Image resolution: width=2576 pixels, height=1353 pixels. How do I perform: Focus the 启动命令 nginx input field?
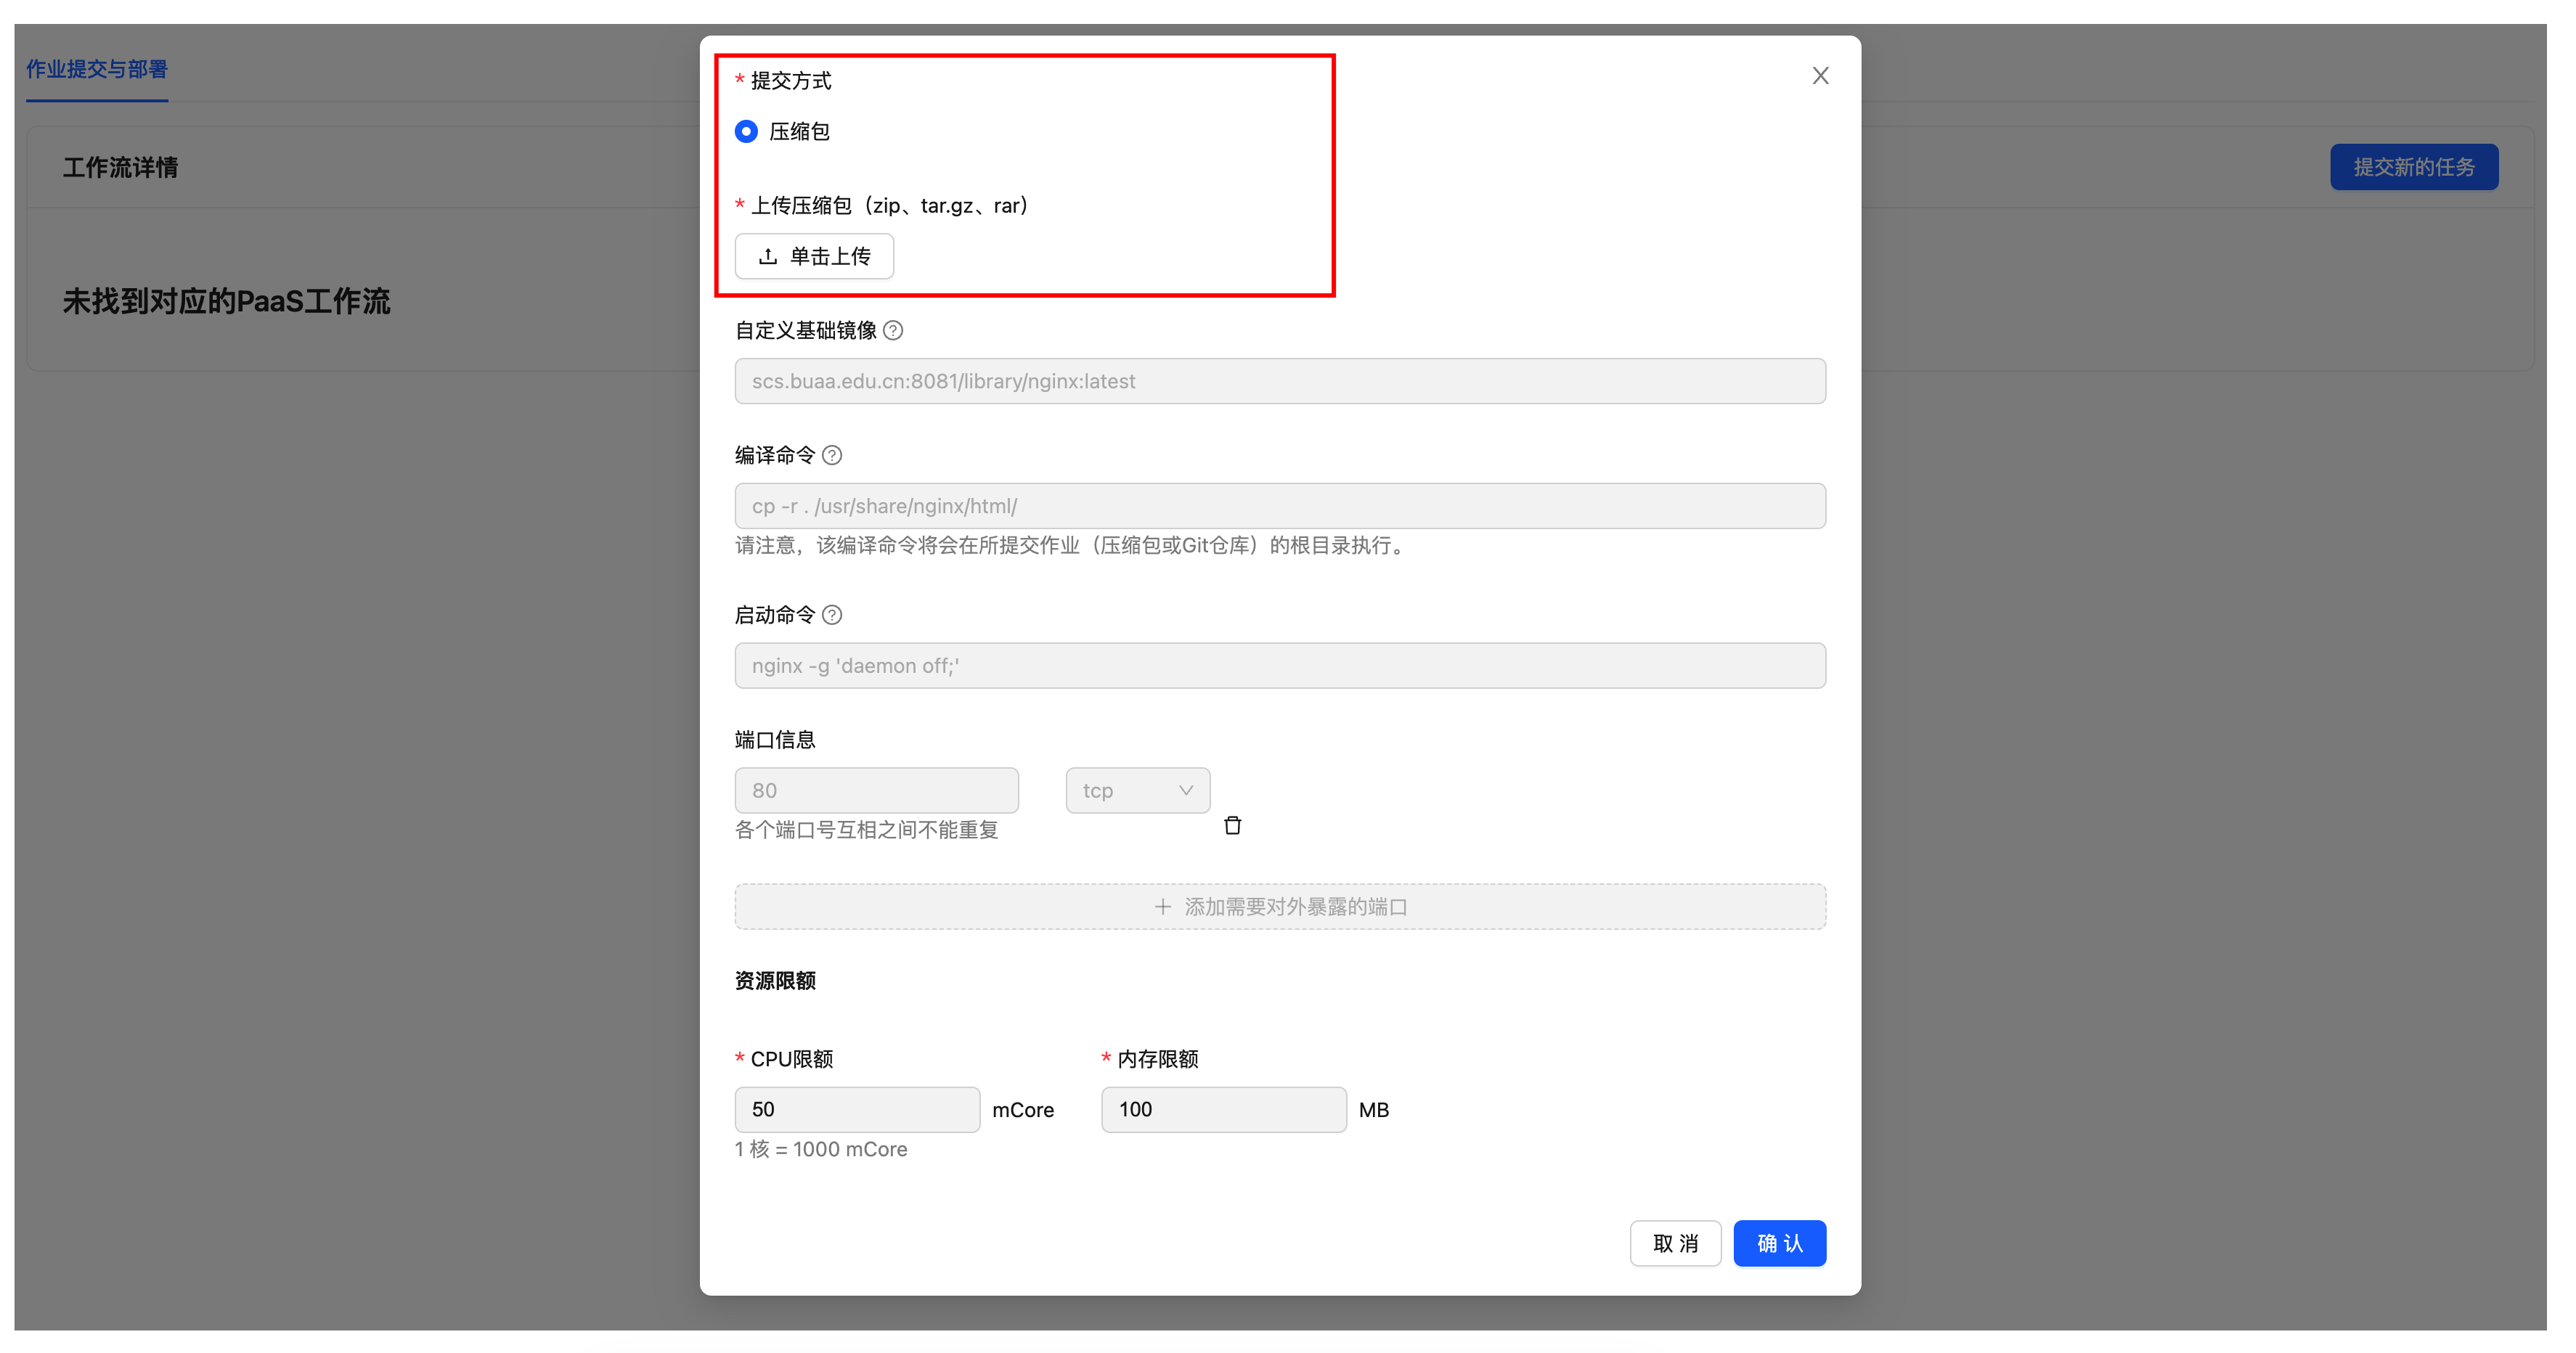point(1279,666)
